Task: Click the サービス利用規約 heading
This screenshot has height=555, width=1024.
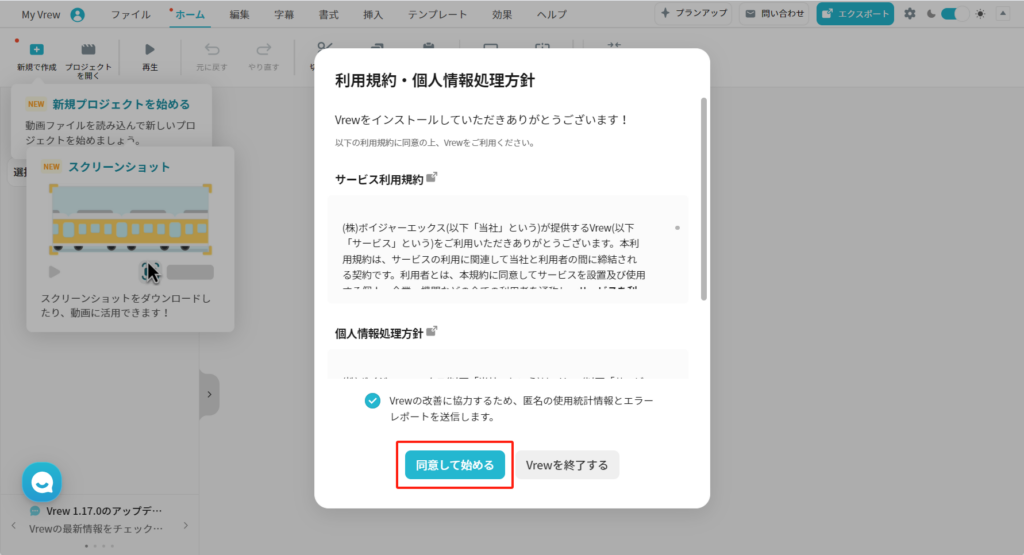Action: click(x=379, y=180)
